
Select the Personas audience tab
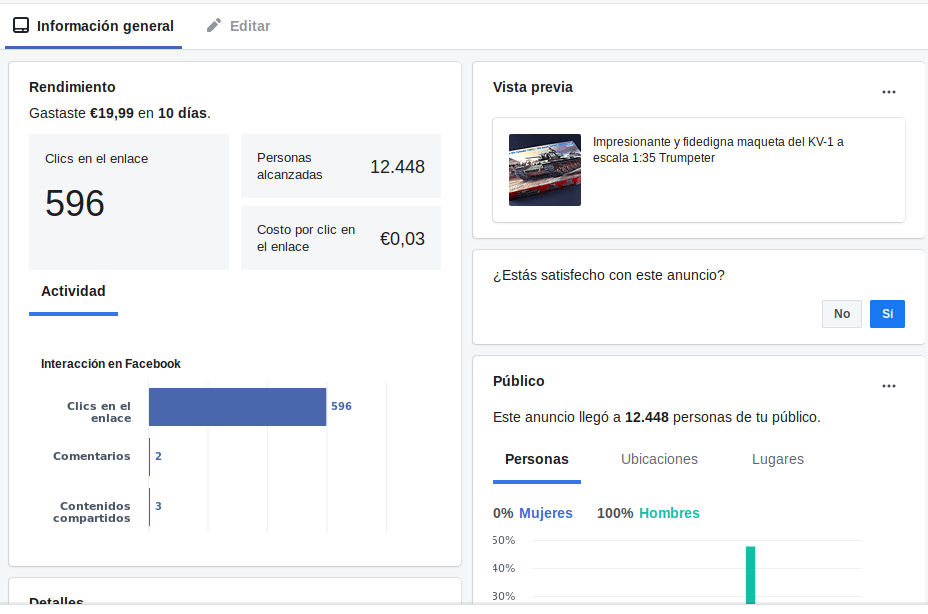tap(537, 459)
